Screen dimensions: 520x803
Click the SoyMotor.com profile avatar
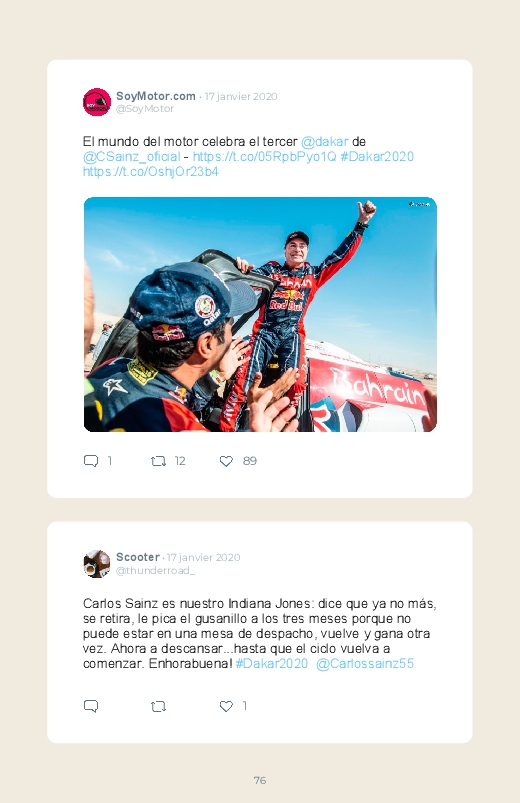tap(97, 102)
